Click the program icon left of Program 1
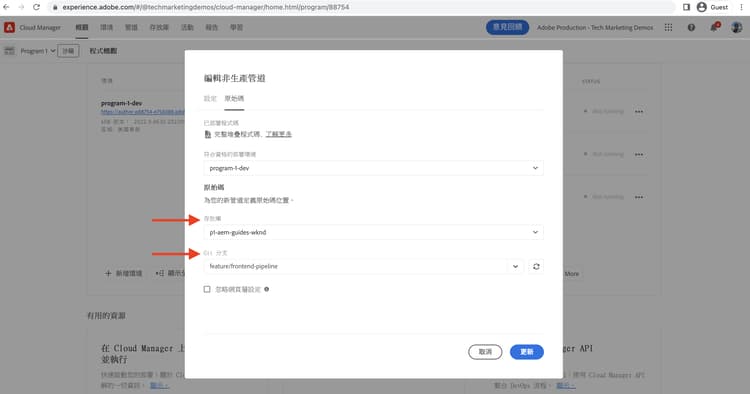Screen dimensions: 750x394 coord(10,51)
